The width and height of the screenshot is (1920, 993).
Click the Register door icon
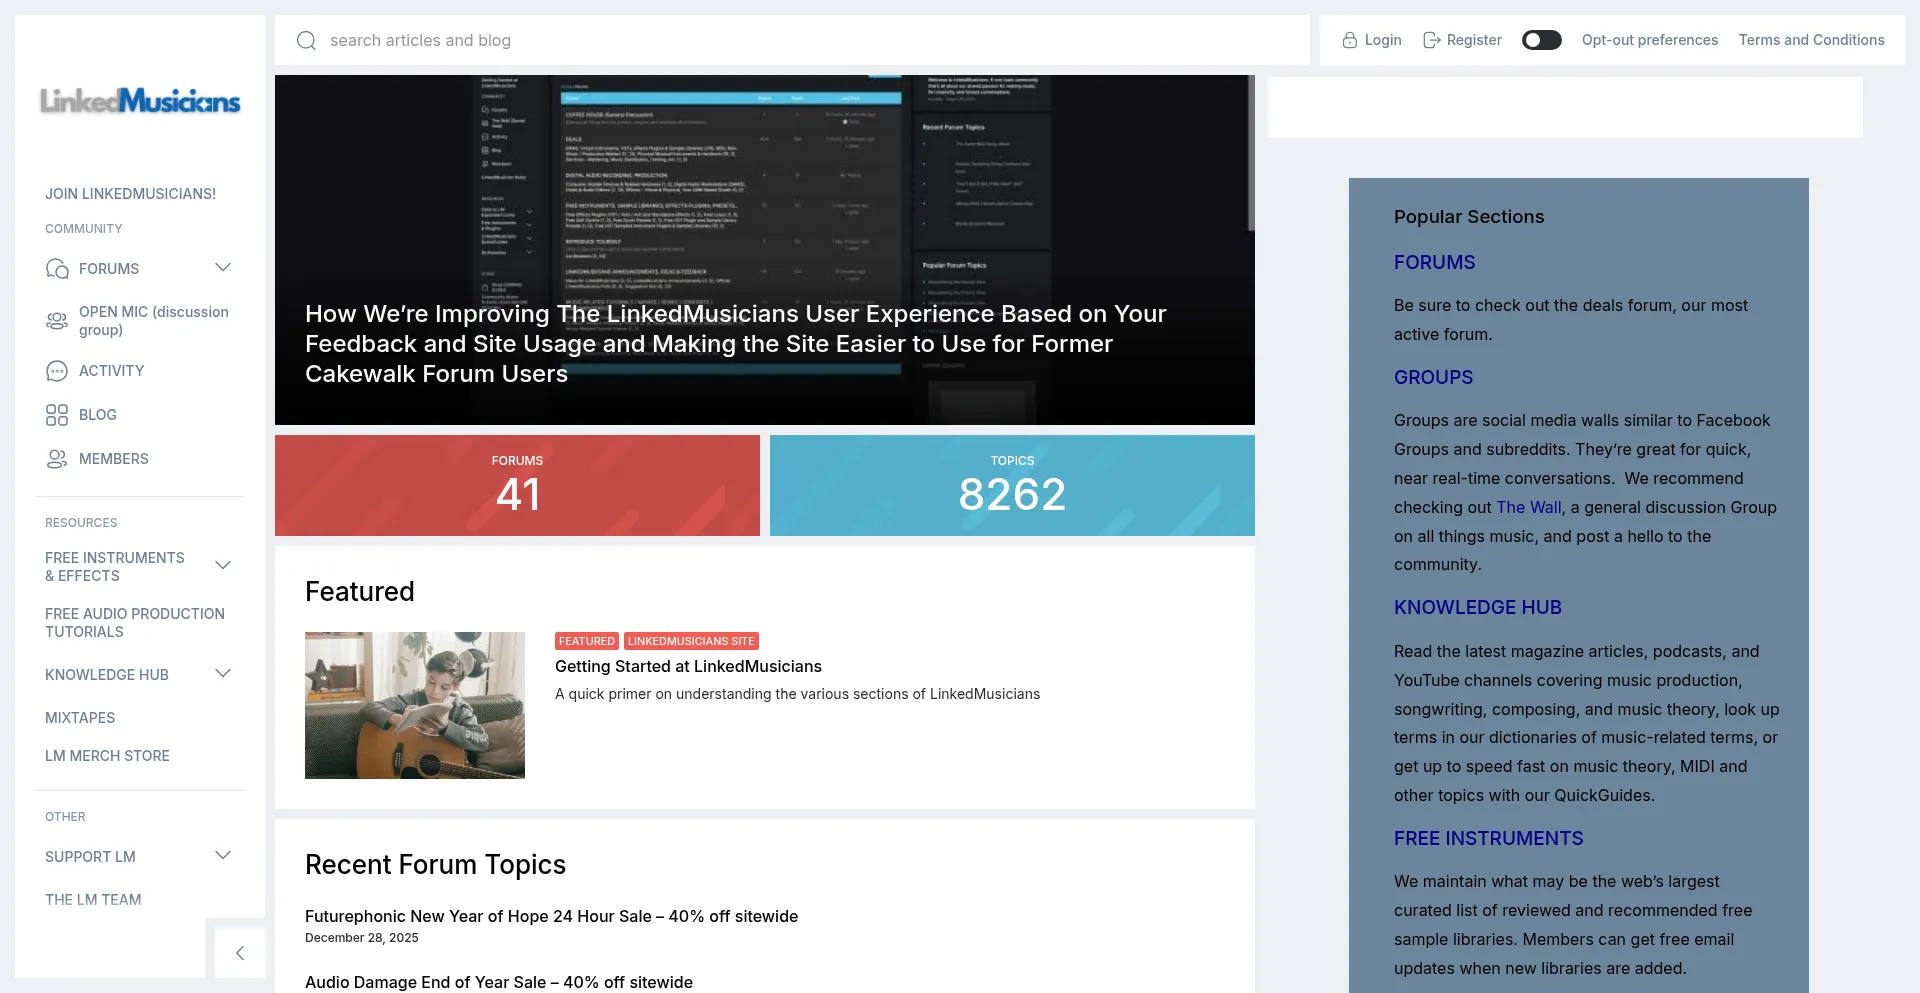click(x=1432, y=40)
